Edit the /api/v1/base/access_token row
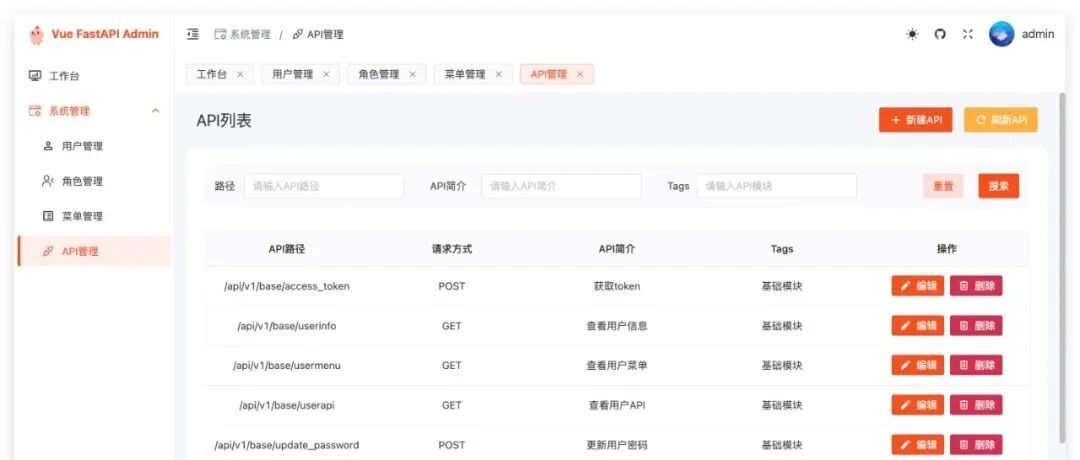Image resolution: width=1080 pixels, height=460 pixels. (x=917, y=286)
